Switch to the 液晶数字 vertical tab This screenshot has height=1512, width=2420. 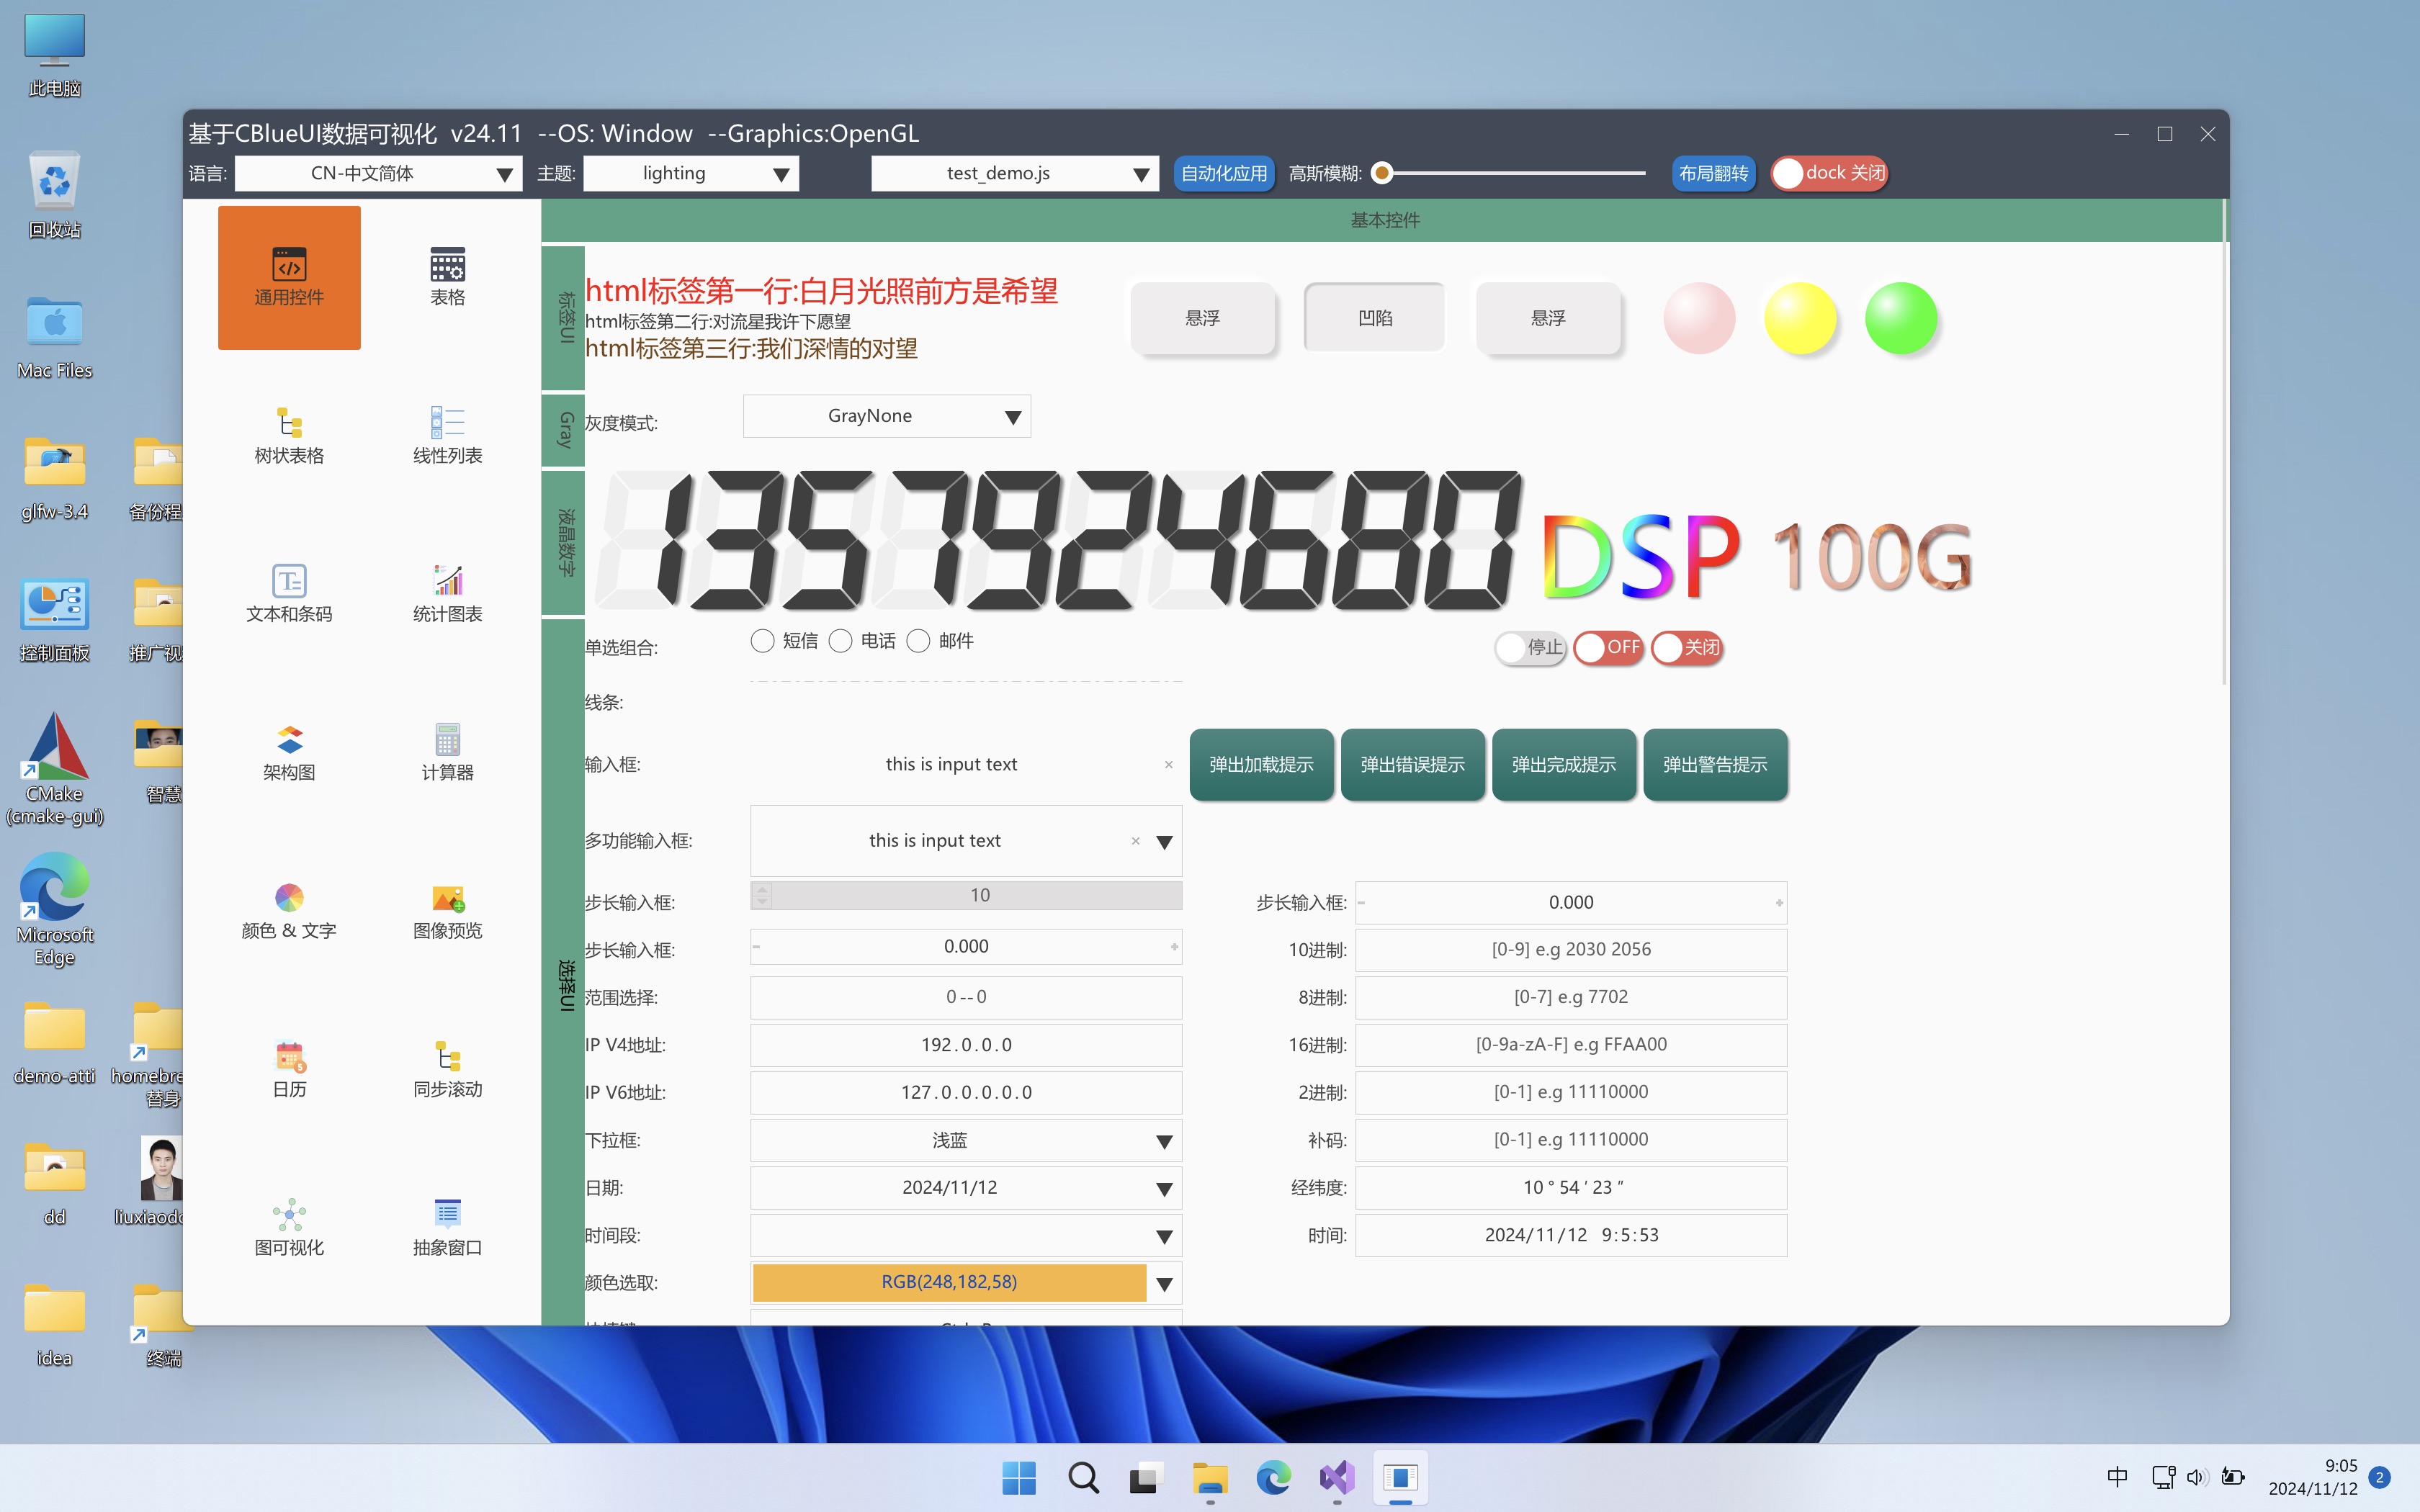point(565,541)
